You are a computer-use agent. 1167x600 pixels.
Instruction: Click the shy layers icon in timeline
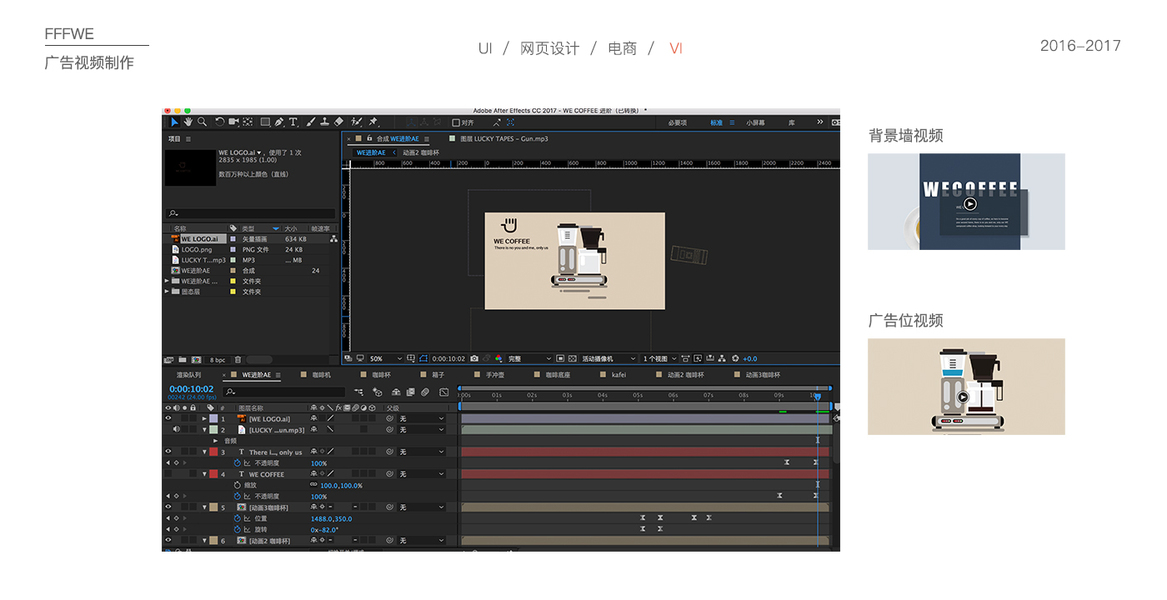coord(396,392)
